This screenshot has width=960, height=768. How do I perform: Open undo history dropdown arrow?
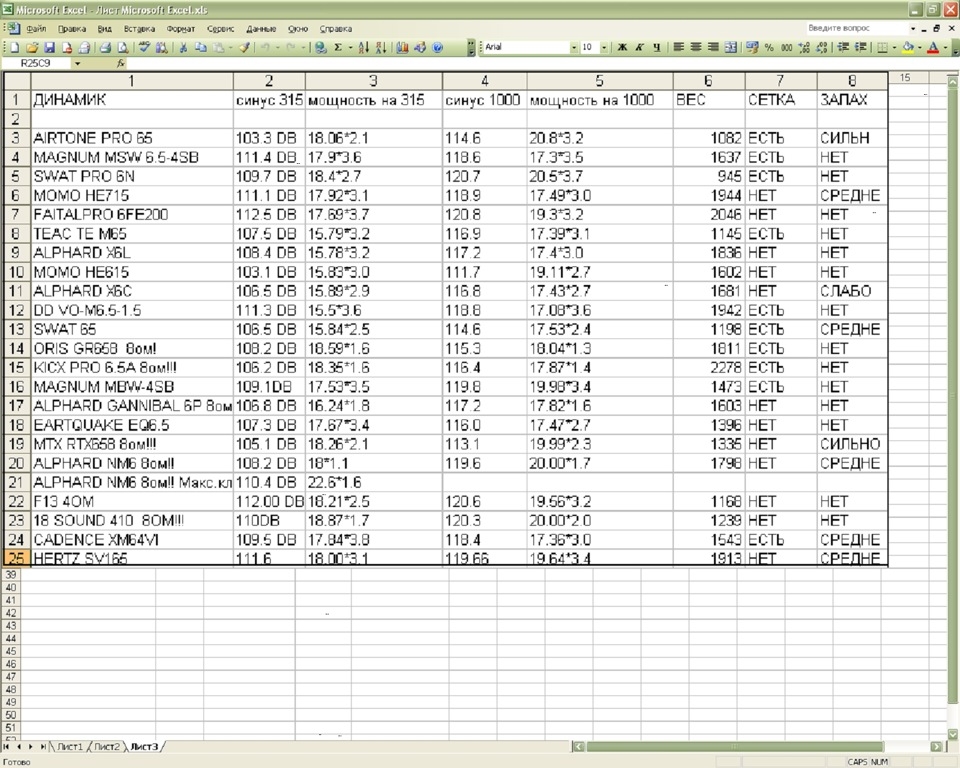tap(277, 47)
